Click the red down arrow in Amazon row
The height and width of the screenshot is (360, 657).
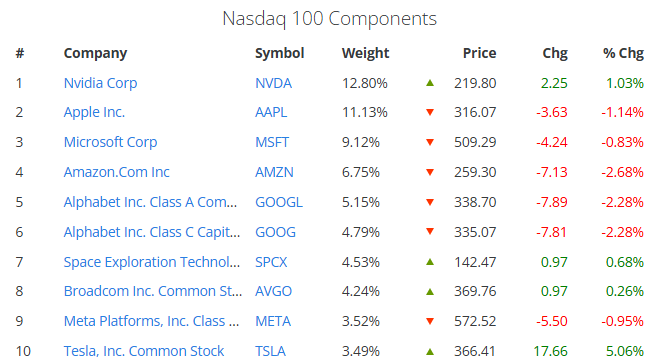click(429, 172)
